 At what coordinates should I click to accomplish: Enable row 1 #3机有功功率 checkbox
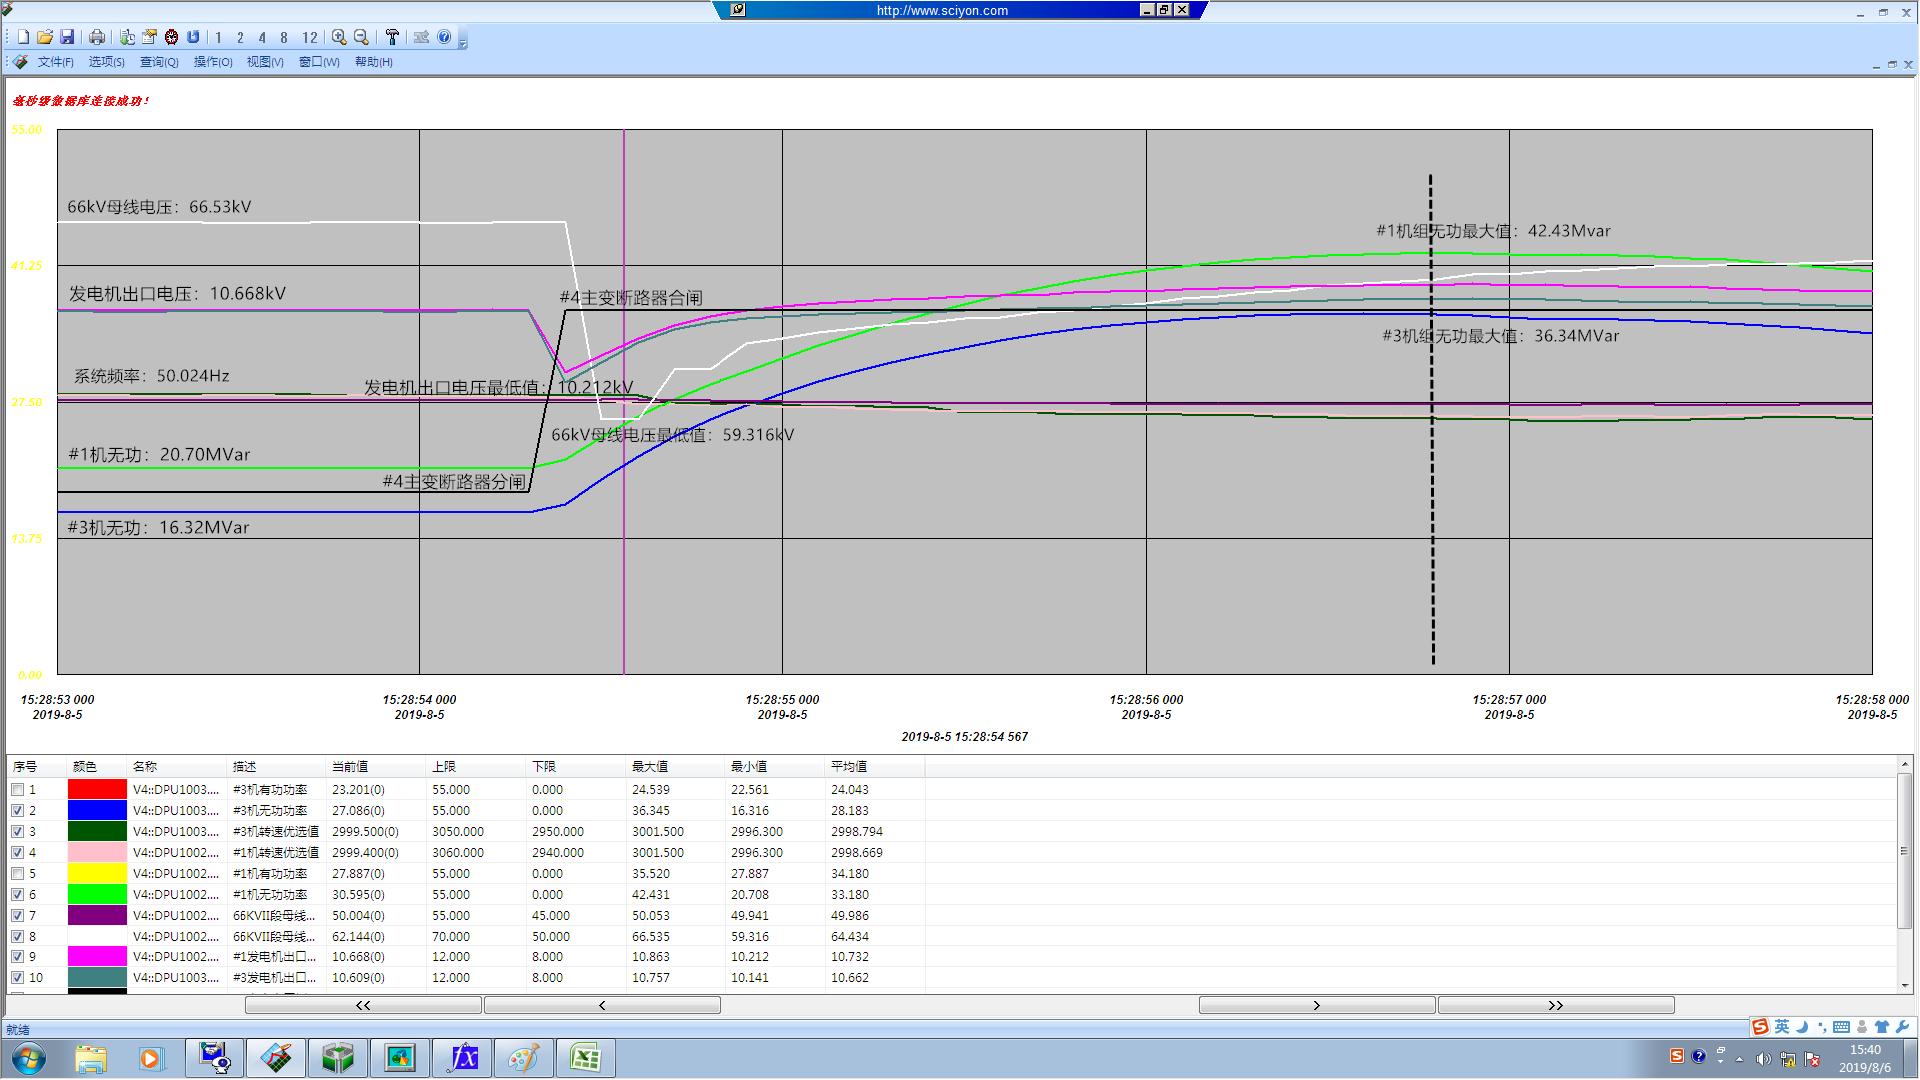(x=17, y=790)
